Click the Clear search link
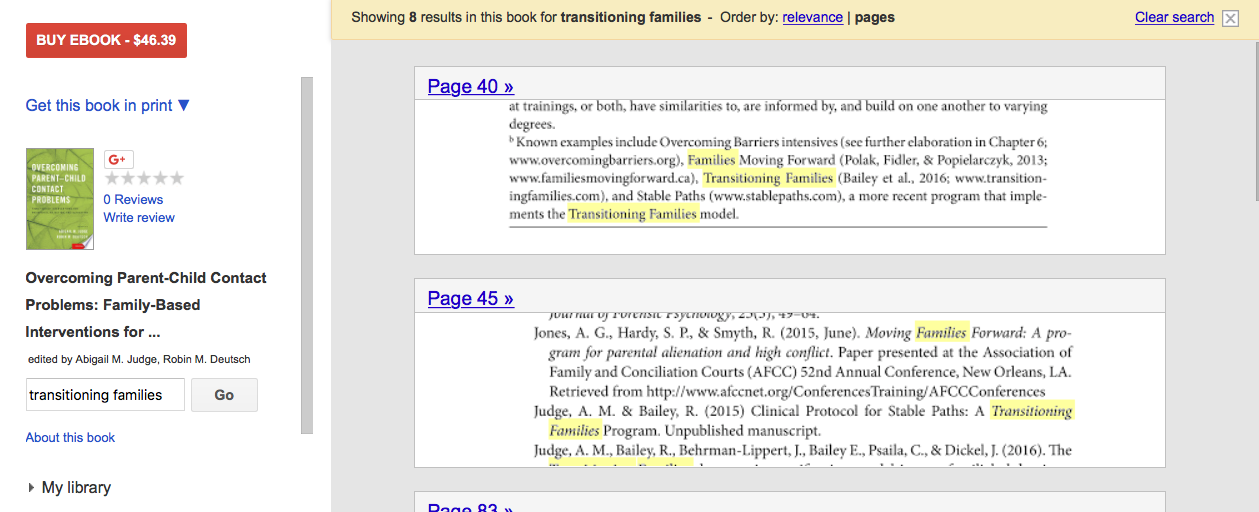This screenshot has width=1259, height=512. click(1174, 17)
